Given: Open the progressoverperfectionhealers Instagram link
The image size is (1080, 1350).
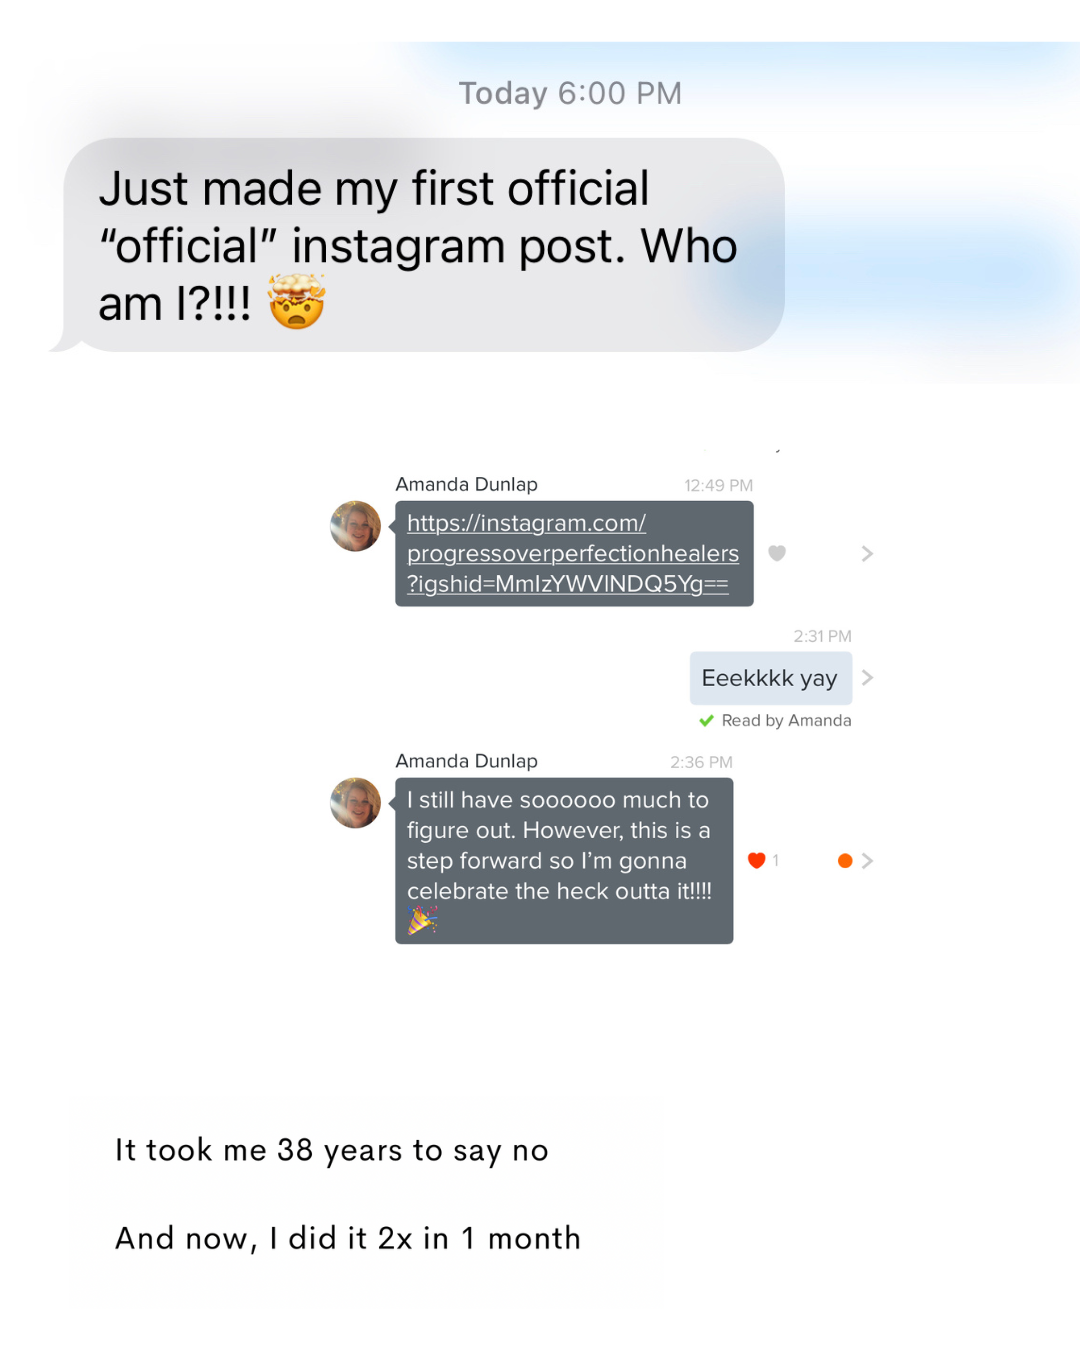Looking at the screenshot, I should coord(572,553).
